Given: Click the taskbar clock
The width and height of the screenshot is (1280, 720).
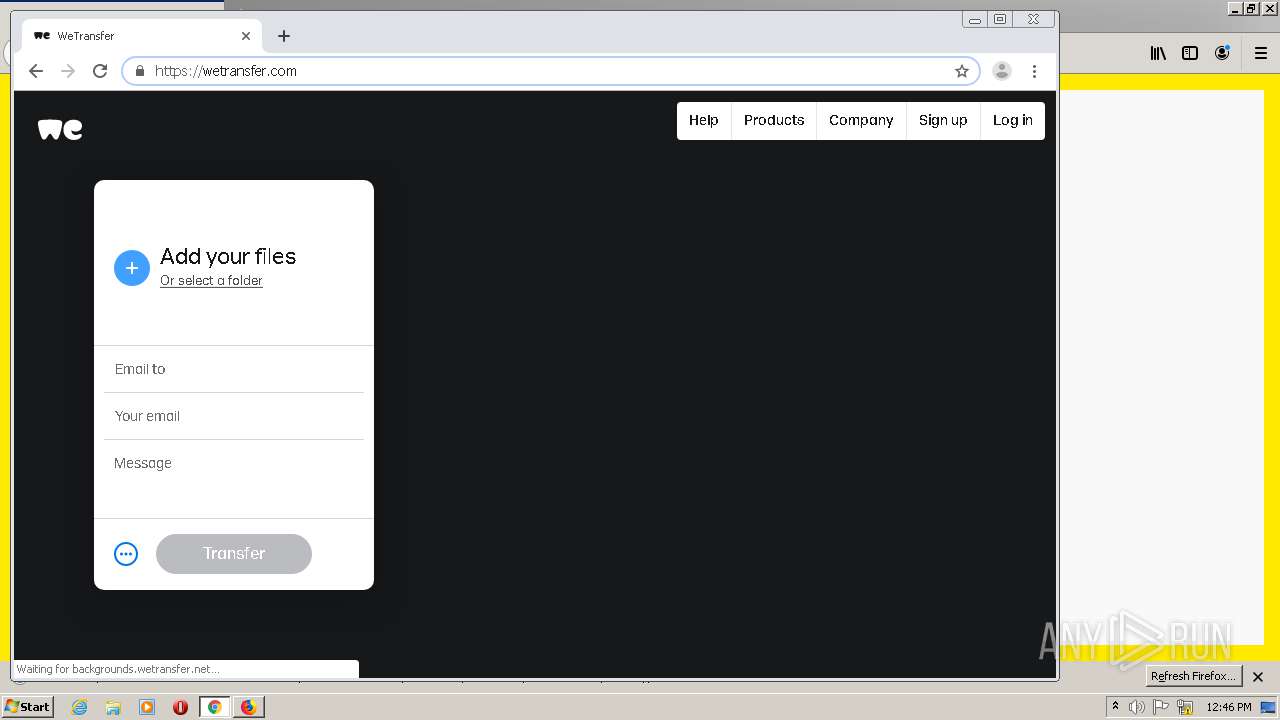Looking at the screenshot, I should [1229, 707].
